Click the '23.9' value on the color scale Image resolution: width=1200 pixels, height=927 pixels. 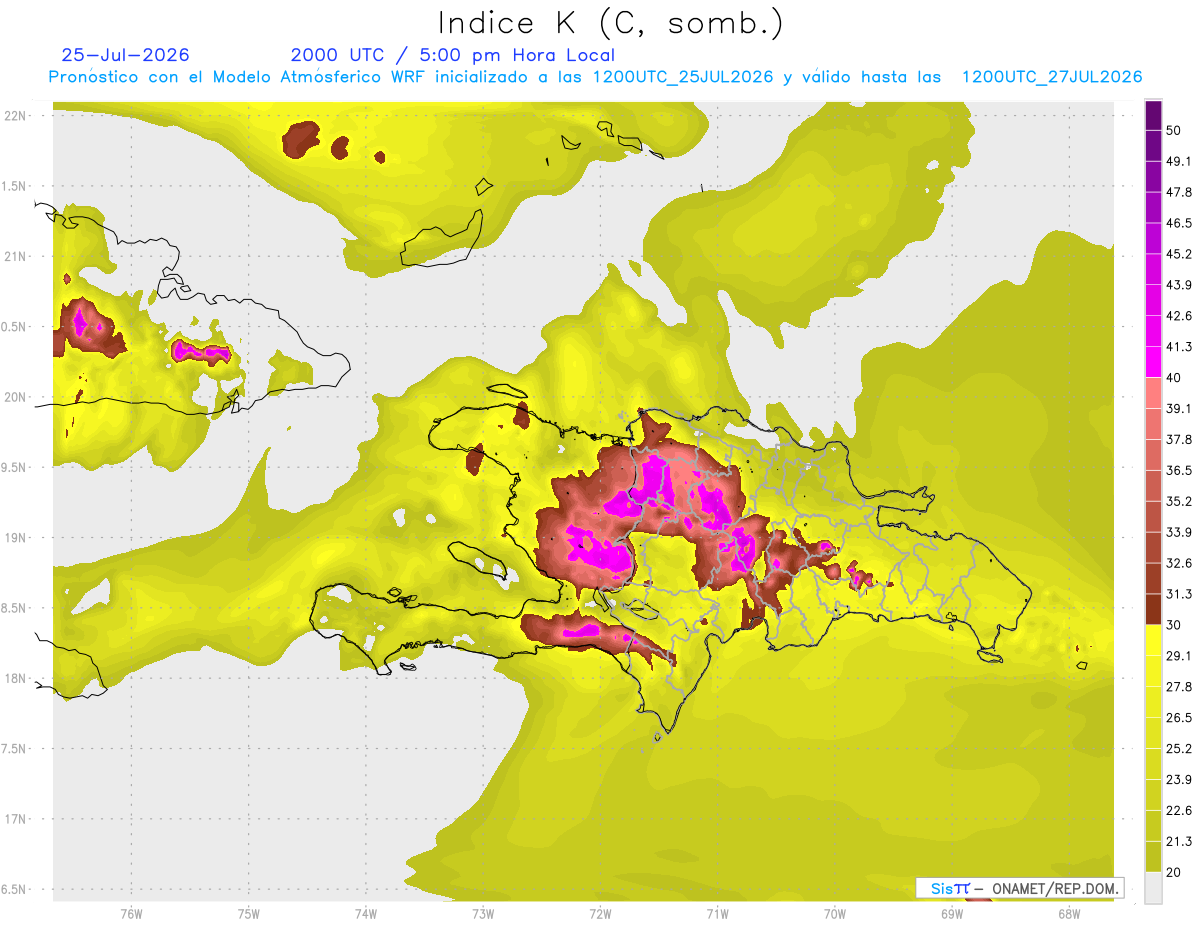click(1179, 780)
